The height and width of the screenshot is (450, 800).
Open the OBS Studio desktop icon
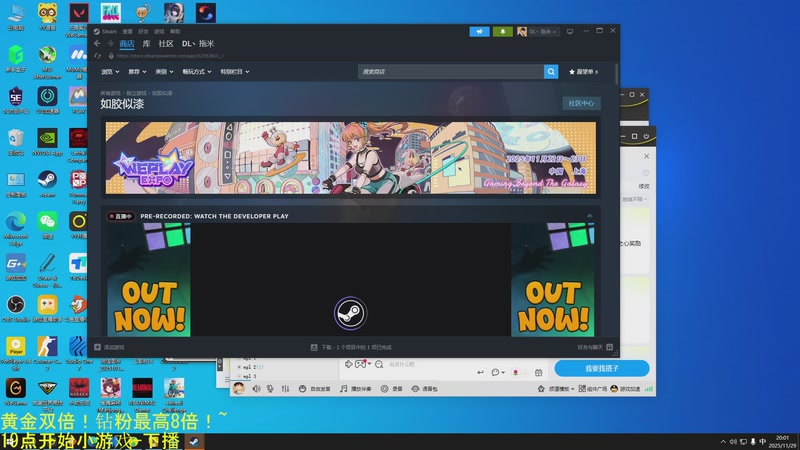(16, 309)
